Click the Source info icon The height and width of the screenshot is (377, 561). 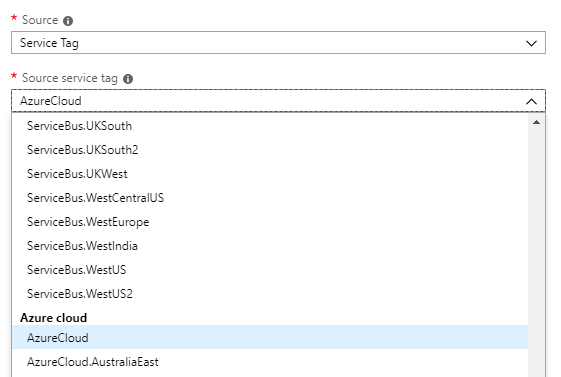(68, 21)
